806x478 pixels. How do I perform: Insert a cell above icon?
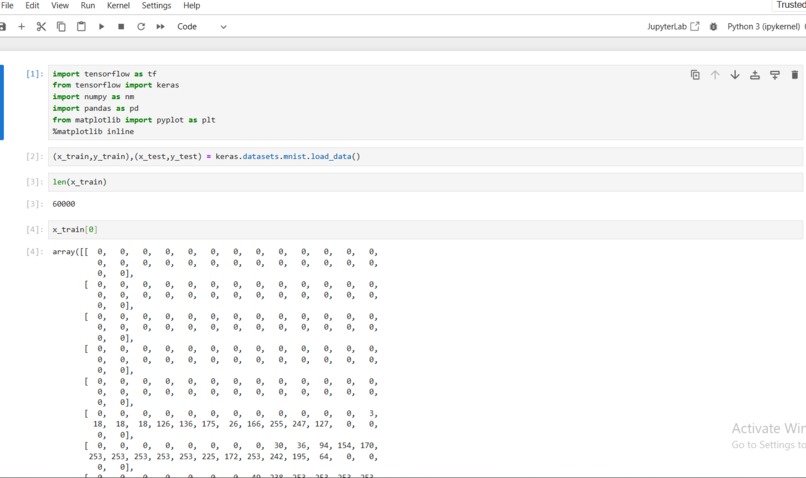point(755,75)
